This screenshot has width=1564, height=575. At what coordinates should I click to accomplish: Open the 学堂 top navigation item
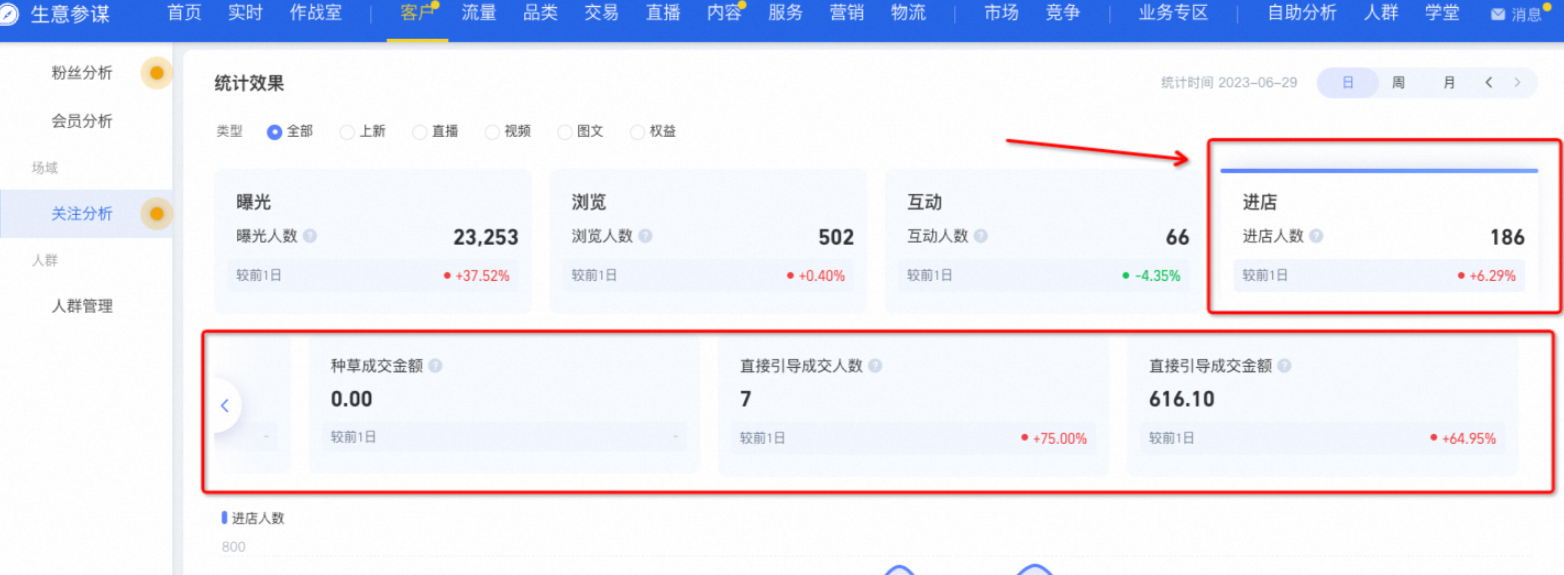1441,14
